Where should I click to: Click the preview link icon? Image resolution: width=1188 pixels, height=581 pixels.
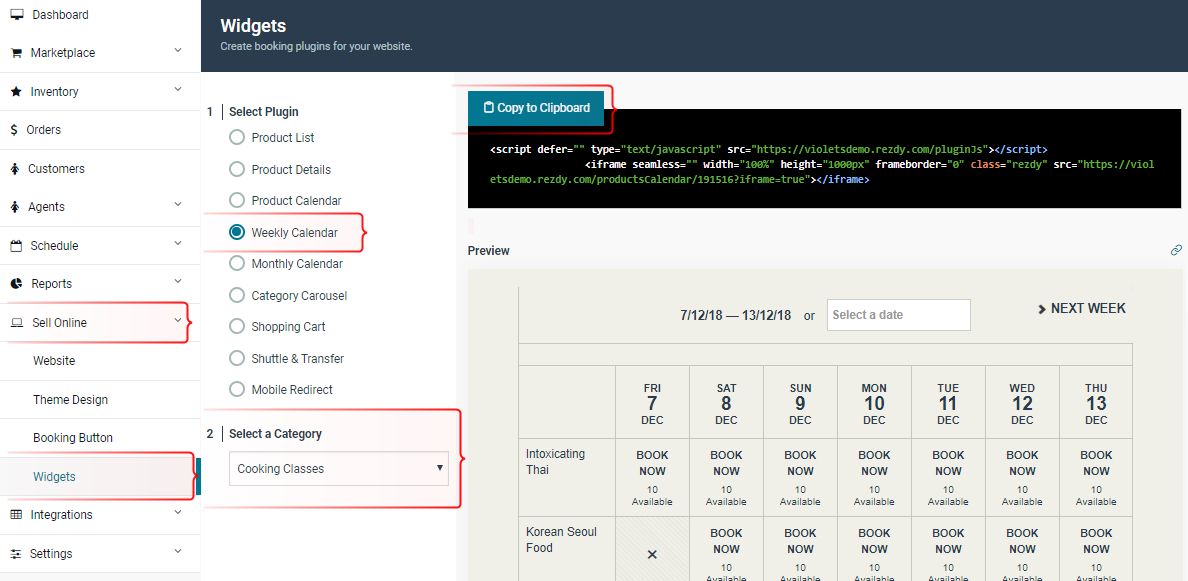[x=1176, y=251]
